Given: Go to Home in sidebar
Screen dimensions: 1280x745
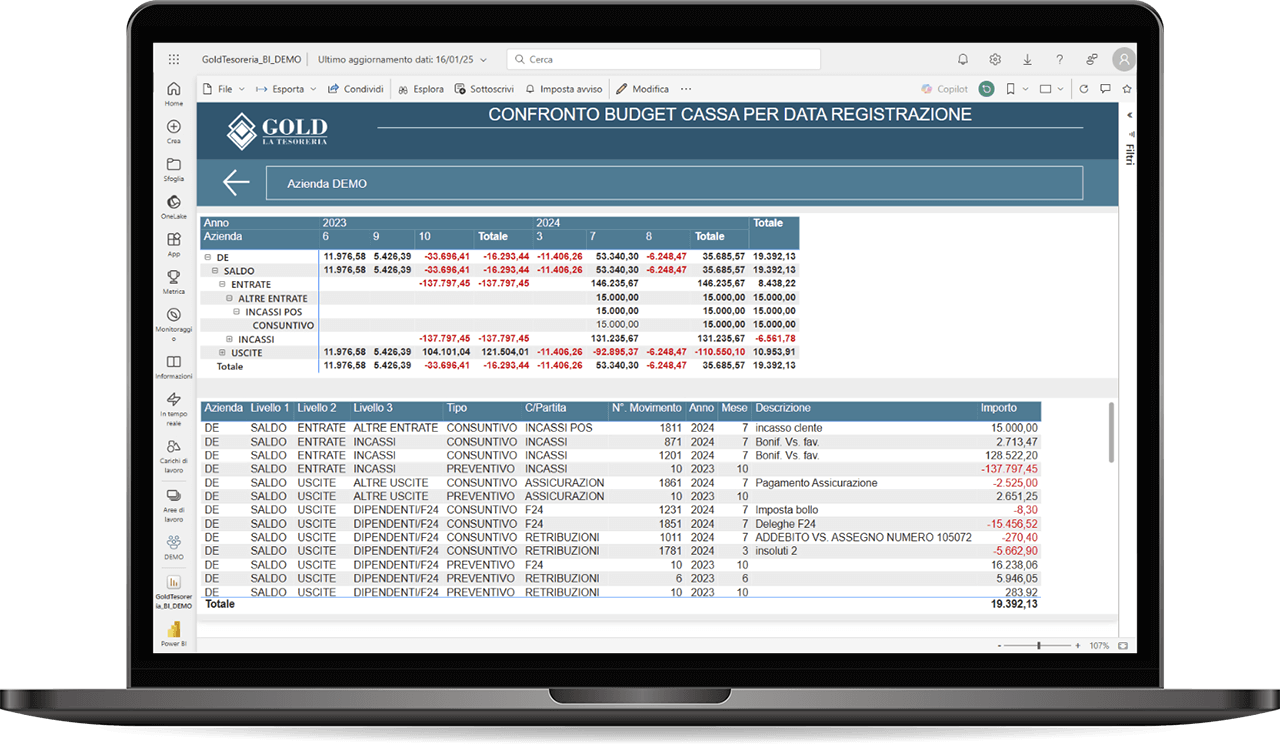Looking at the screenshot, I should click(174, 94).
